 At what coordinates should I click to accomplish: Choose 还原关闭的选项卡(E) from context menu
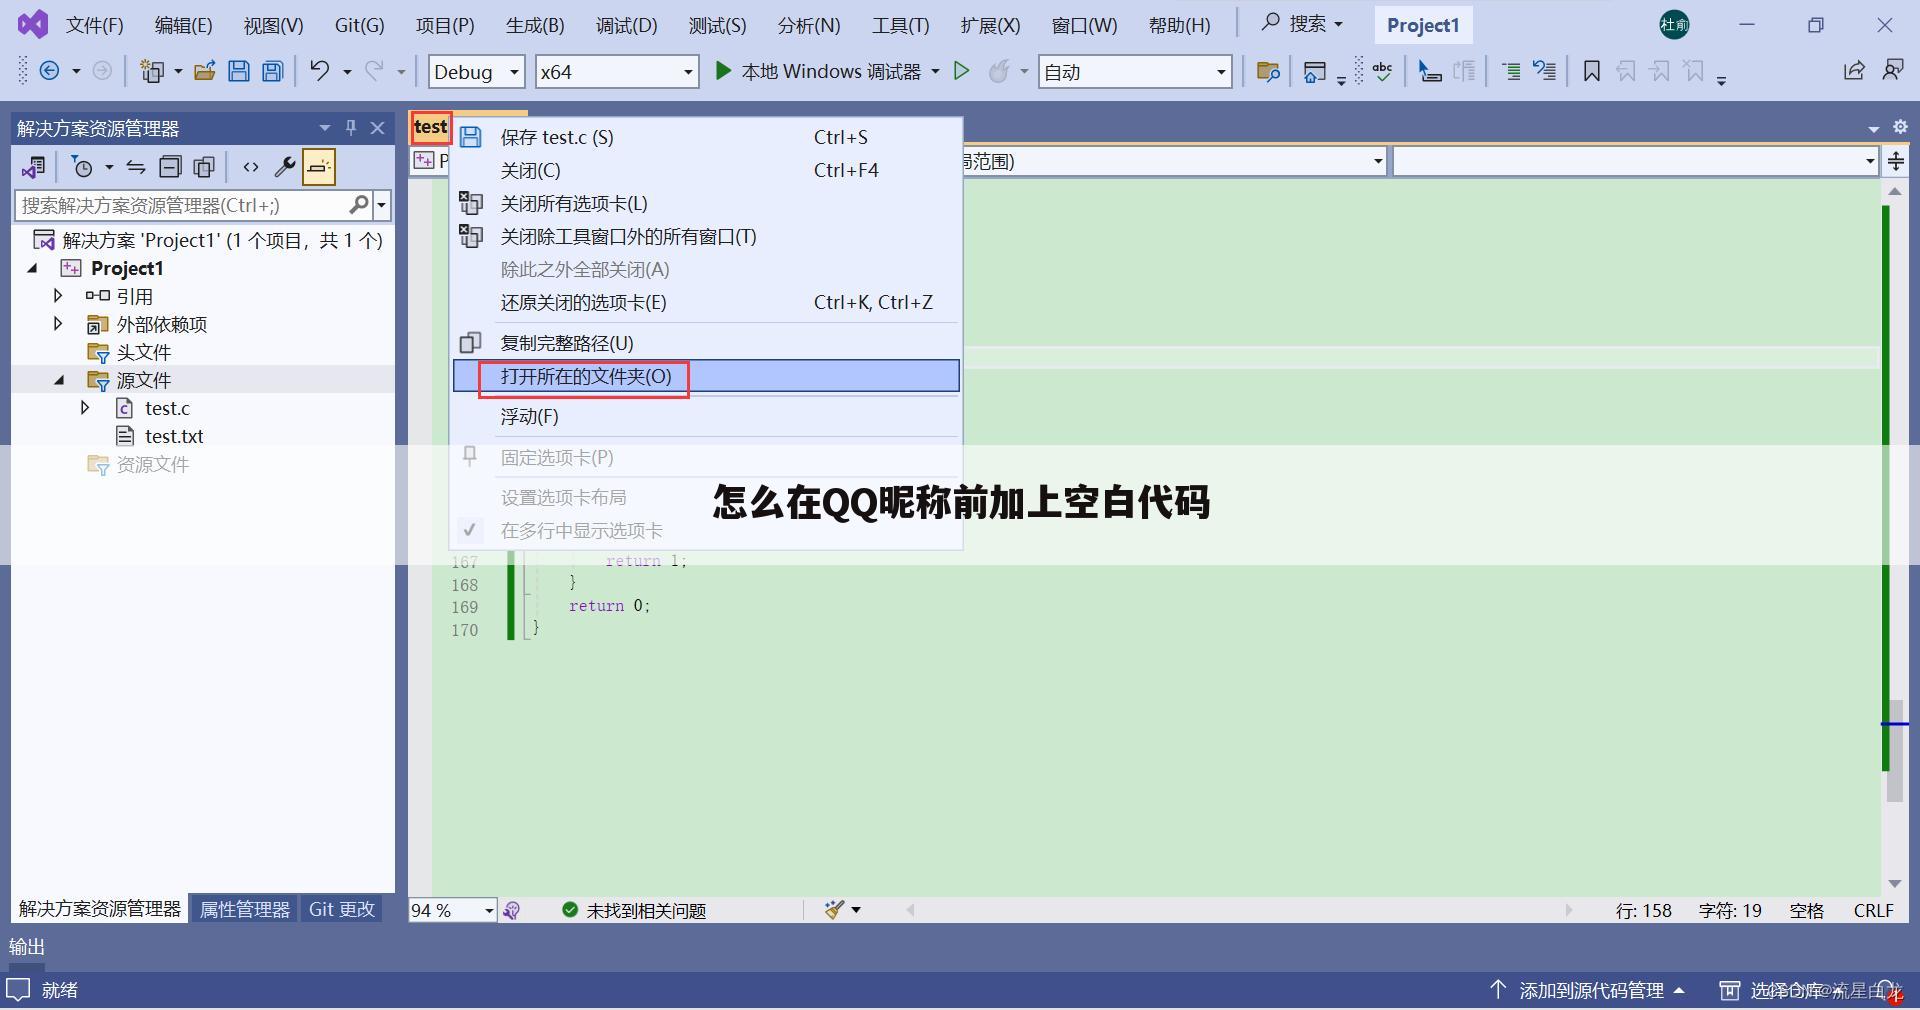click(x=706, y=302)
